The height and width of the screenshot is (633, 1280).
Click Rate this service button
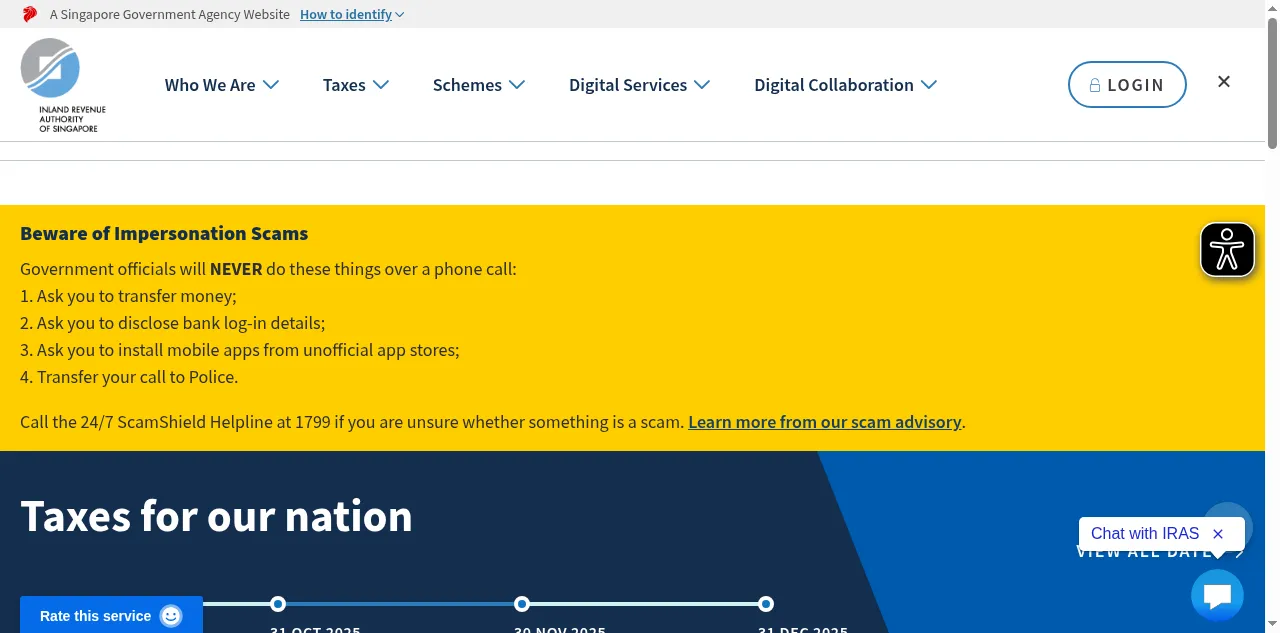pos(111,616)
